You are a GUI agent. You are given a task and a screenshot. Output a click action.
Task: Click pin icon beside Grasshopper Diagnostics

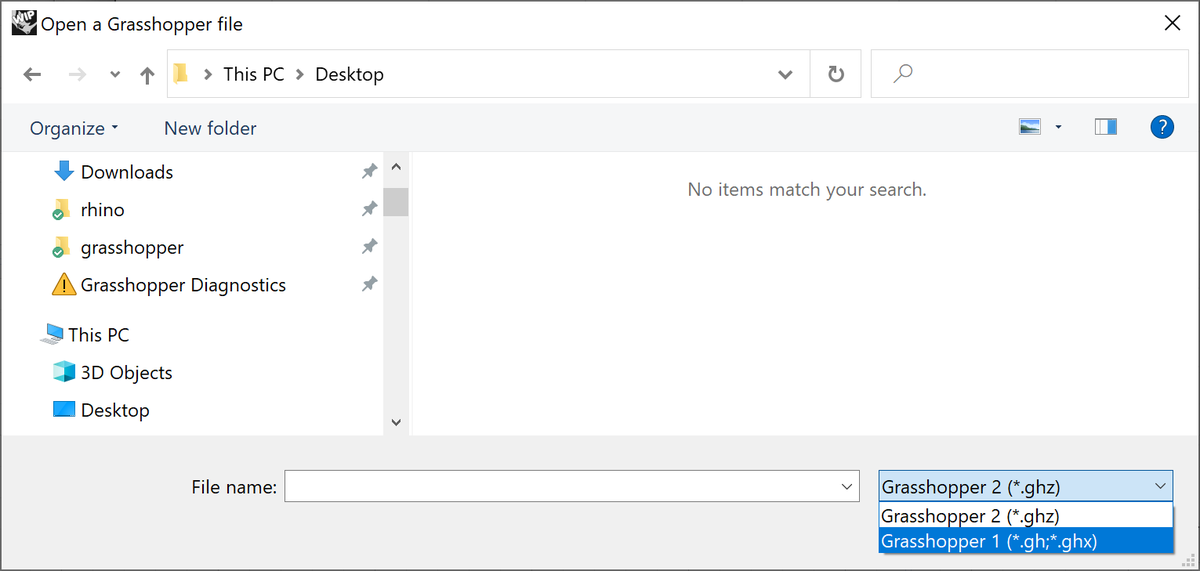tap(369, 284)
